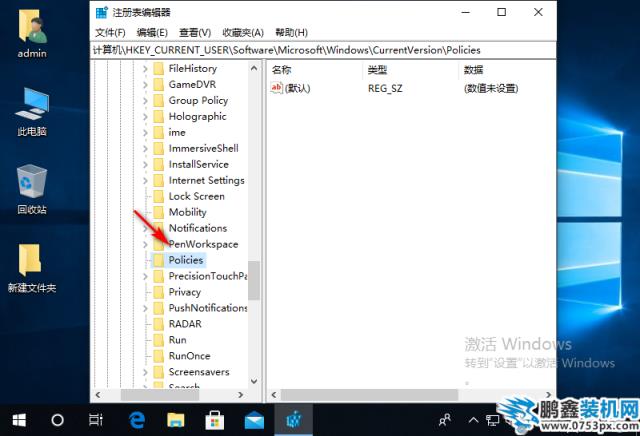The width and height of the screenshot is (640, 436).
Task: Click tree pane scroll down arrow
Action: pos(254,381)
